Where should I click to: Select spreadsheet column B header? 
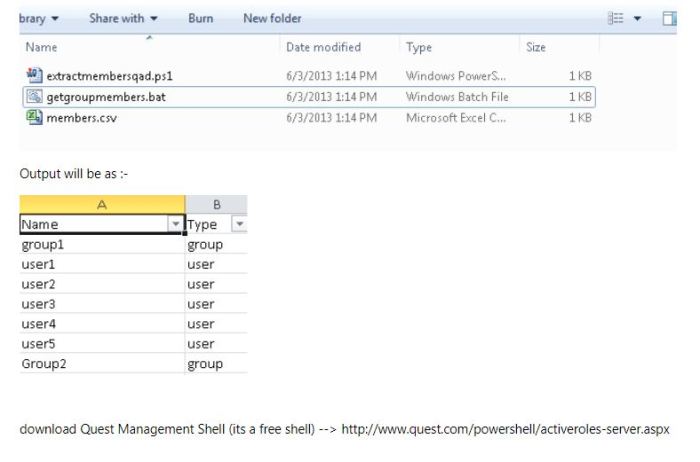(216, 204)
